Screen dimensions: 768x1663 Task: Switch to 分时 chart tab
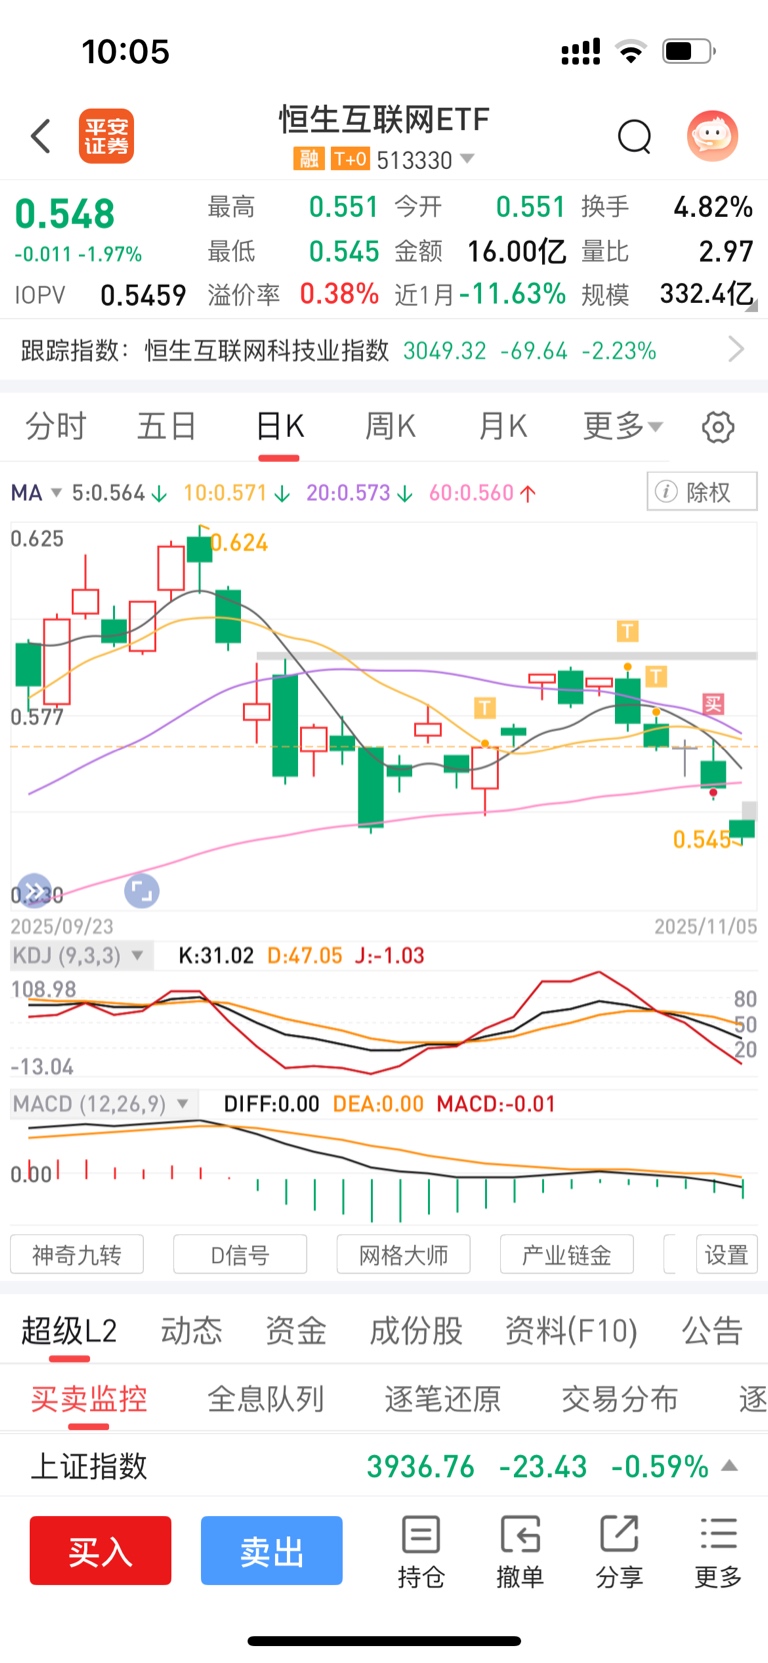click(56, 427)
